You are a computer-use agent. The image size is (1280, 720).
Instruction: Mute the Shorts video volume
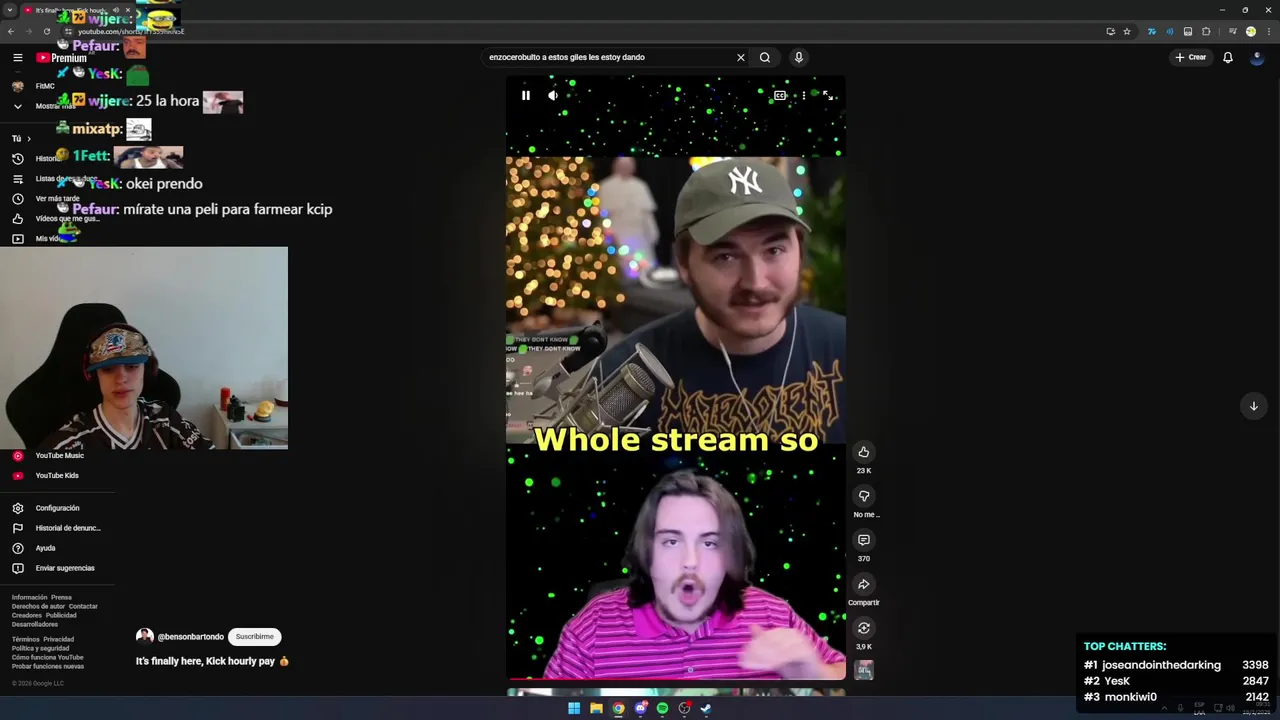pos(553,96)
